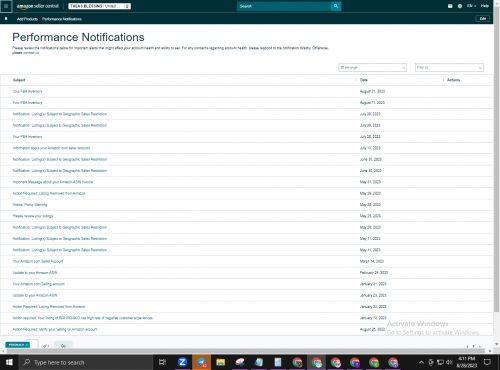
Task: Open the settings gear icon
Action: [x=460, y=6]
